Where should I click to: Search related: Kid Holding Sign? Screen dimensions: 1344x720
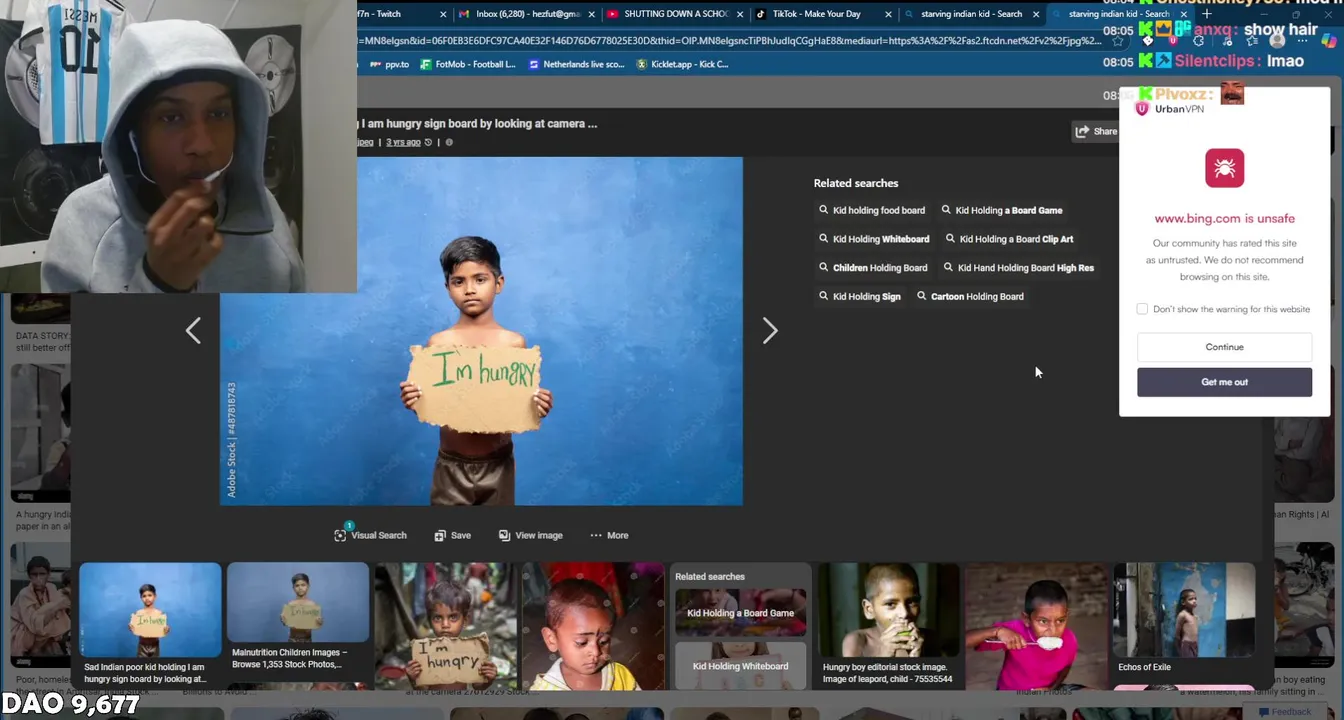pyautogui.click(x=860, y=296)
